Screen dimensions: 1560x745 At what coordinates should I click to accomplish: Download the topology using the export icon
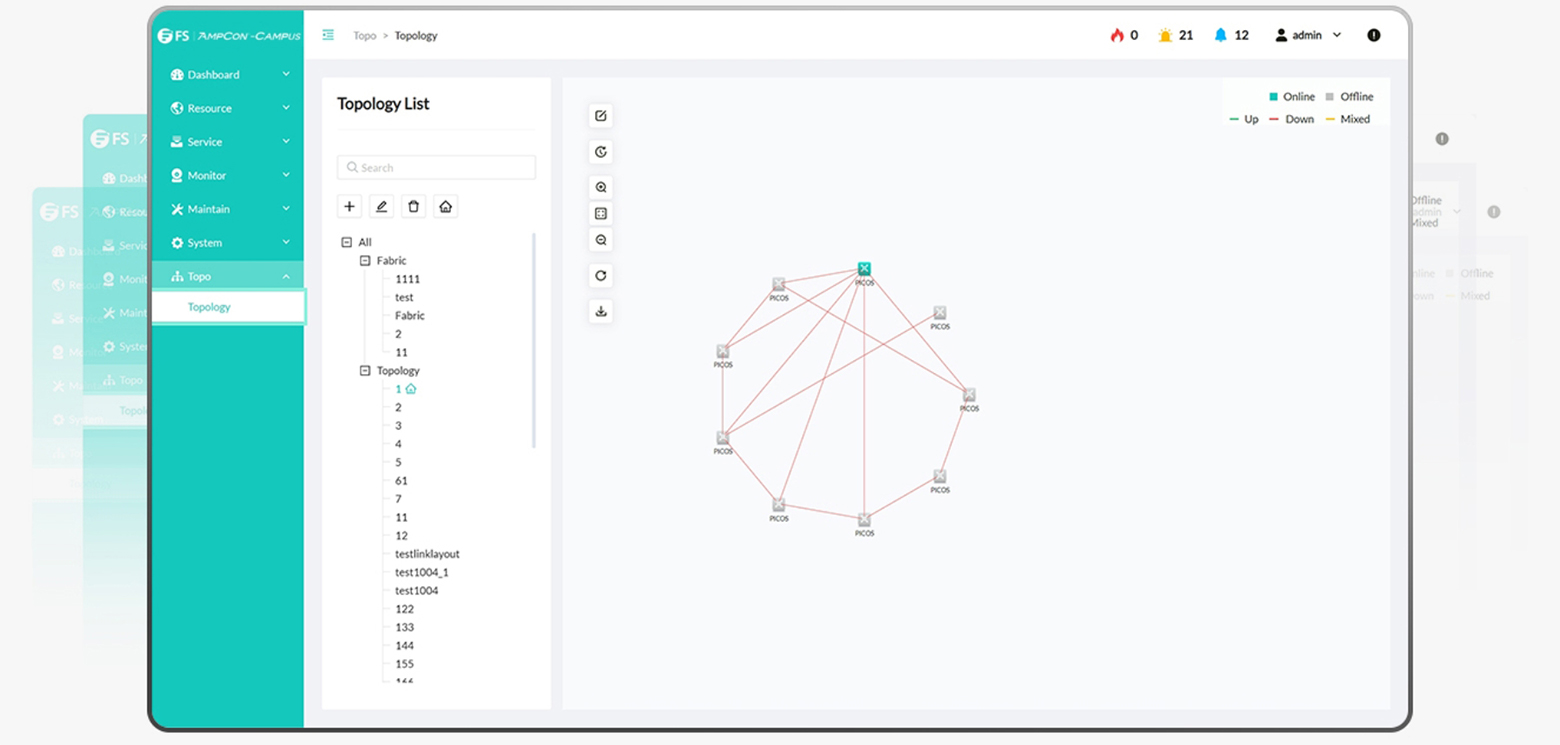click(x=600, y=311)
